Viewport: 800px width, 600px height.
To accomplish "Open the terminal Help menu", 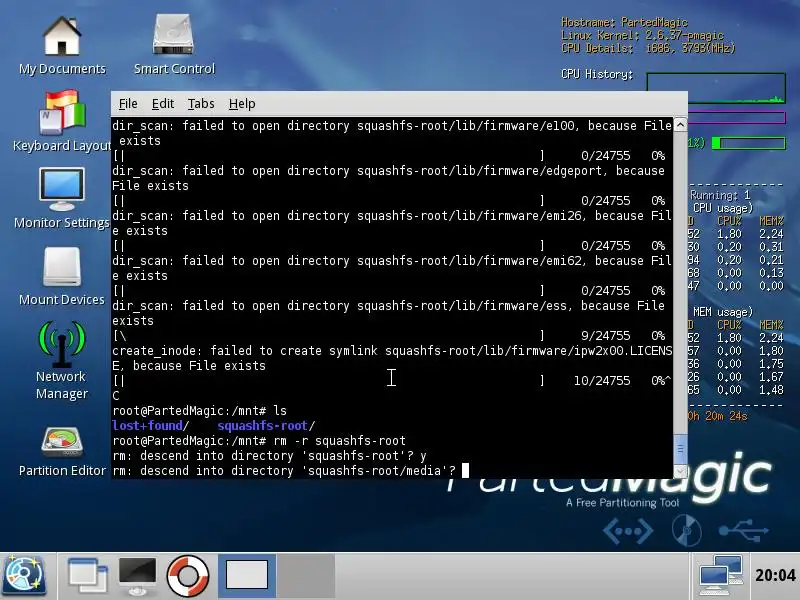I will click(x=242, y=104).
